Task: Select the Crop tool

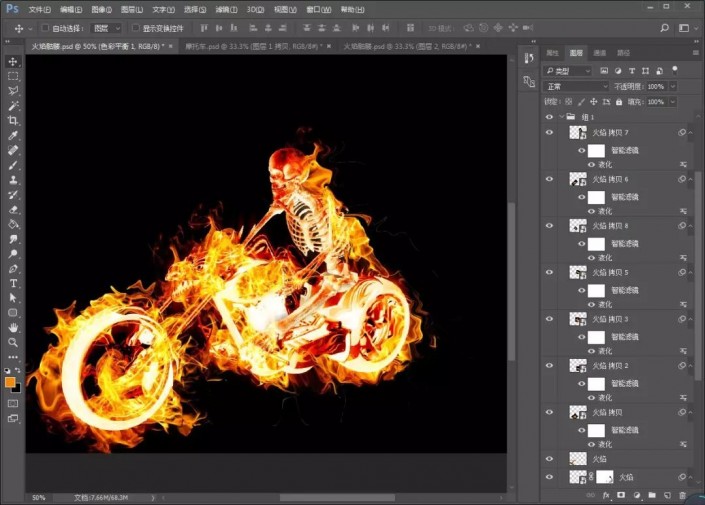Action: point(13,121)
